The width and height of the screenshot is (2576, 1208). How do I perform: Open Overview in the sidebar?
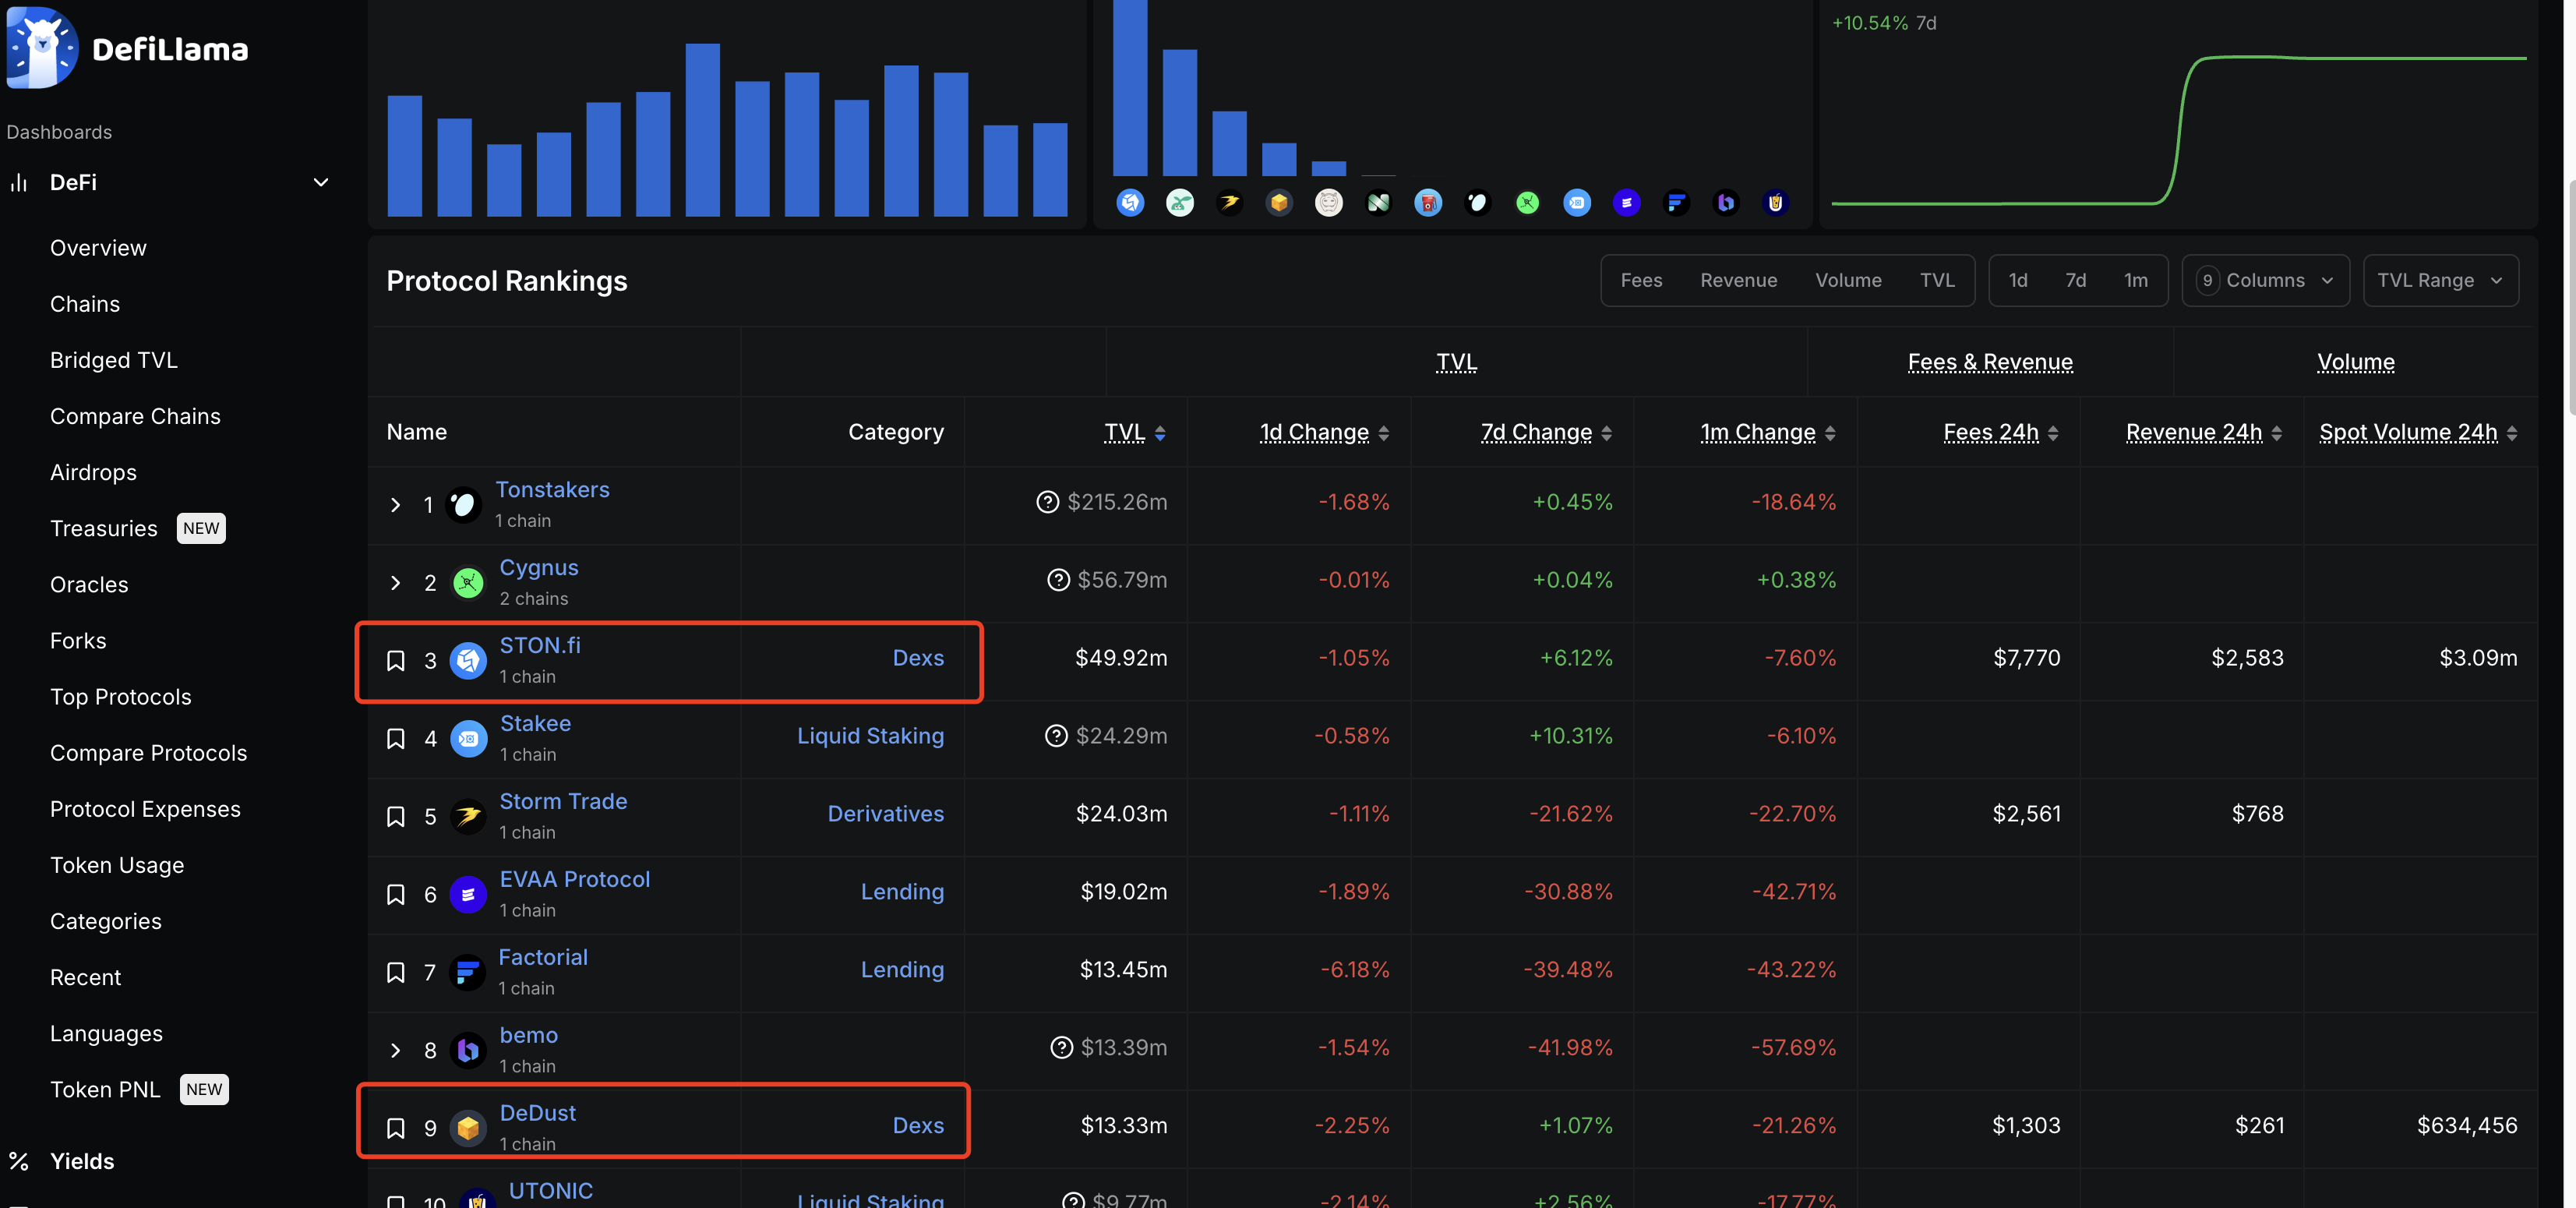[x=98, y=248]
